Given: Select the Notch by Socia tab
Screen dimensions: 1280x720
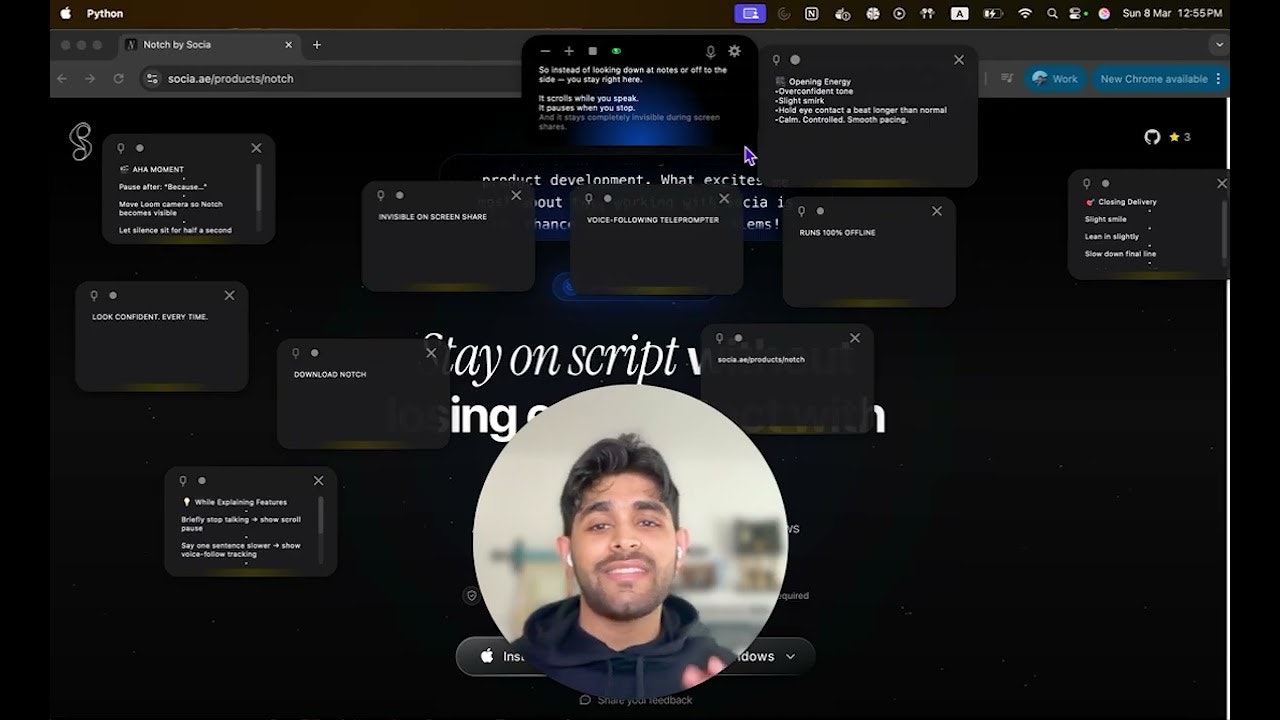Looking at the screenshot, I should [209, 45].
